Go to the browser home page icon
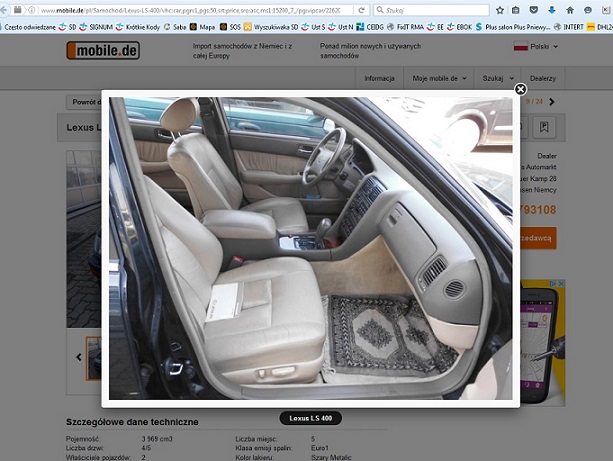The height and width of the screenshot is (461, 613). point(570,10)
